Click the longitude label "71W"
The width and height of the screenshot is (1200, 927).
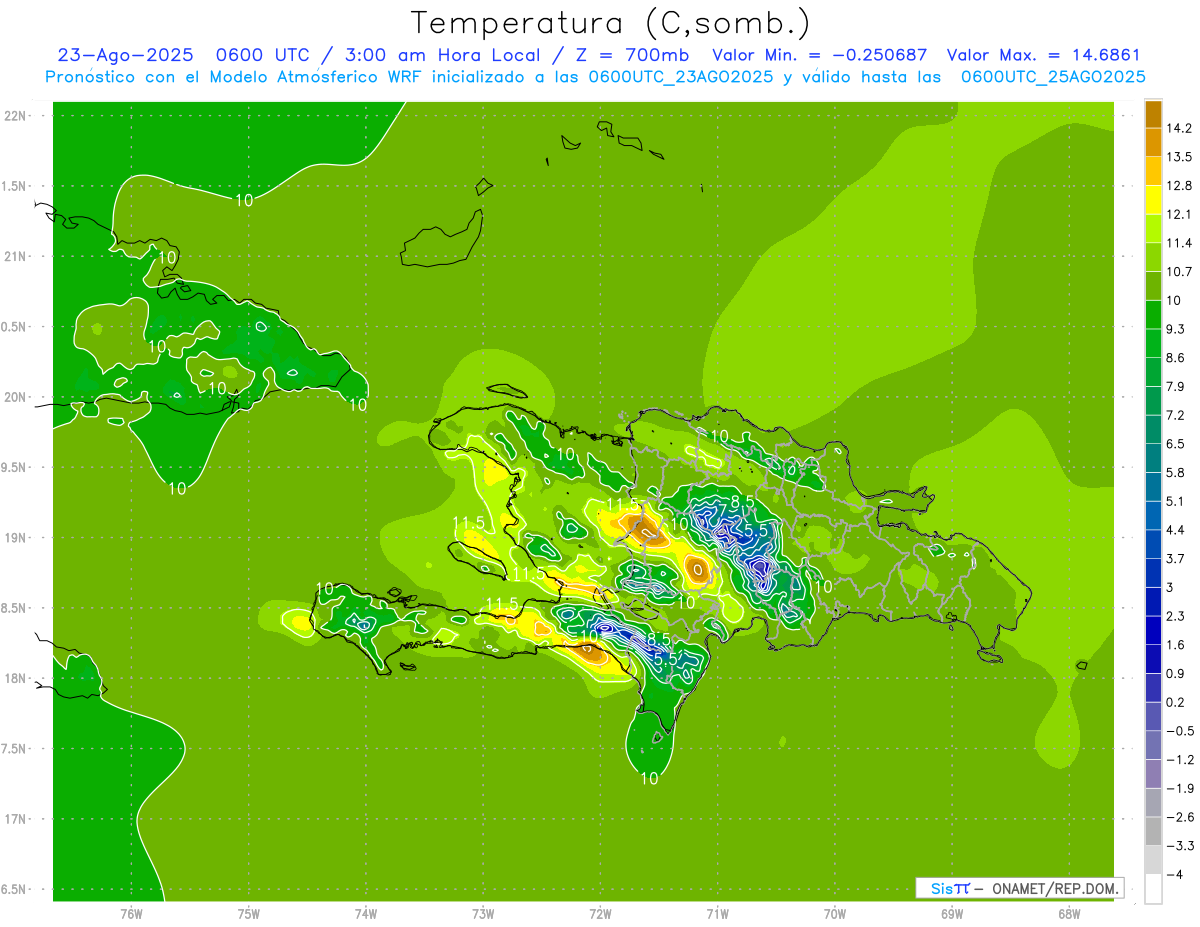pyautogui.click(x=717, y=913)
